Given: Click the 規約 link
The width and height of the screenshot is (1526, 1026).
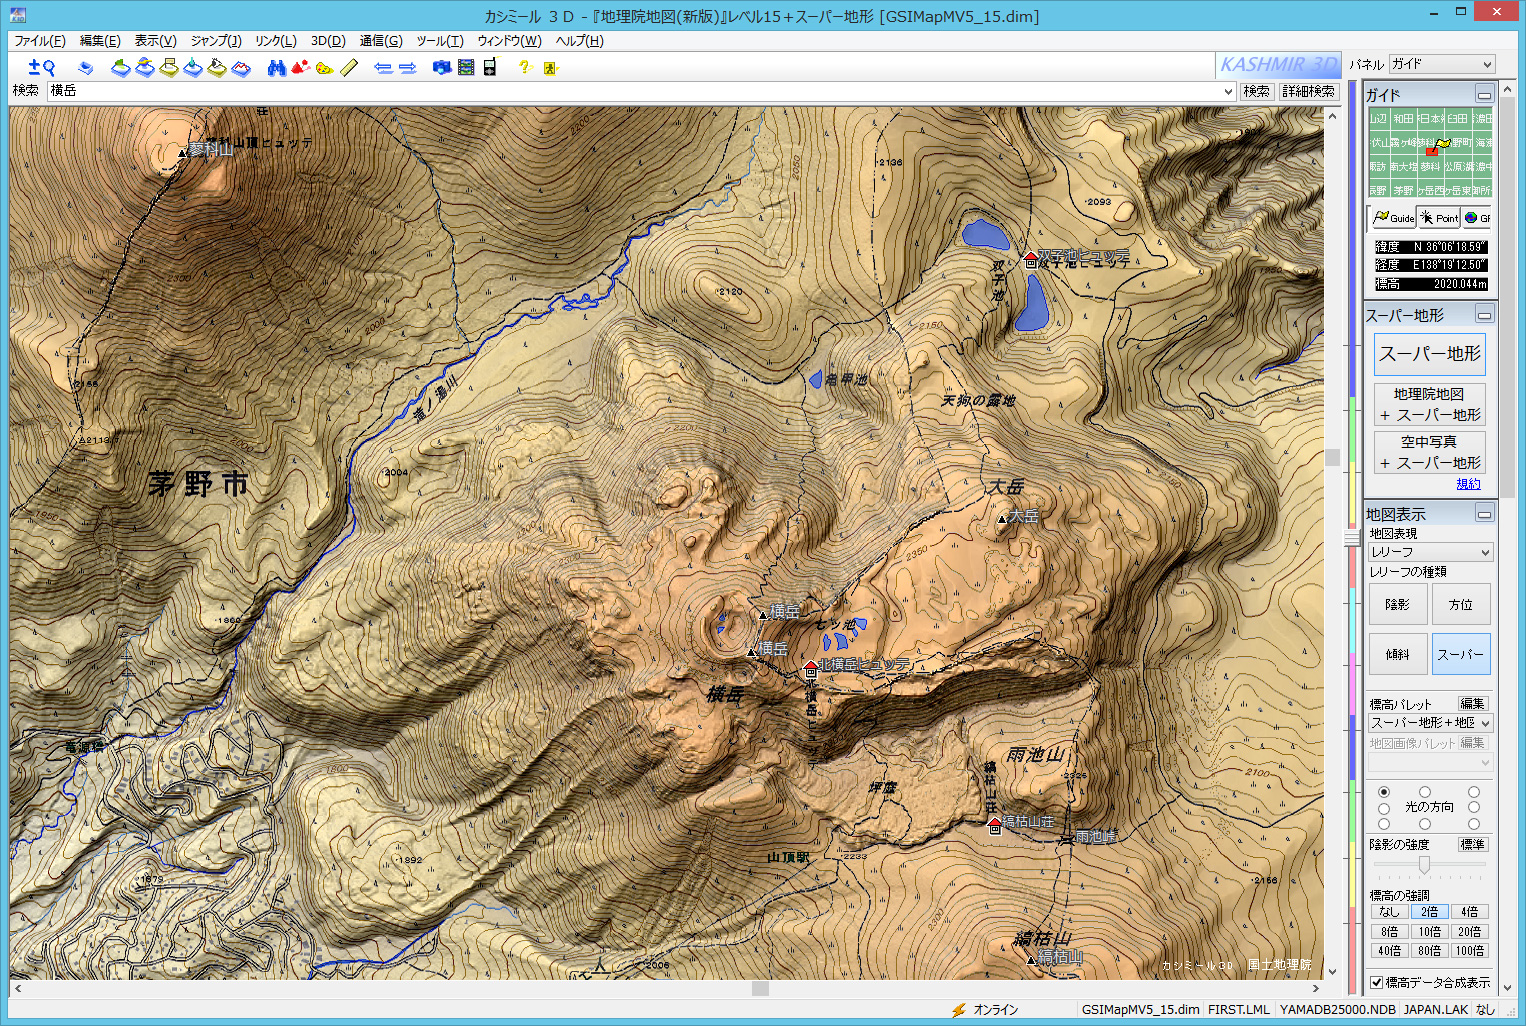Looking at the screenshot, I should (1468, 484).
